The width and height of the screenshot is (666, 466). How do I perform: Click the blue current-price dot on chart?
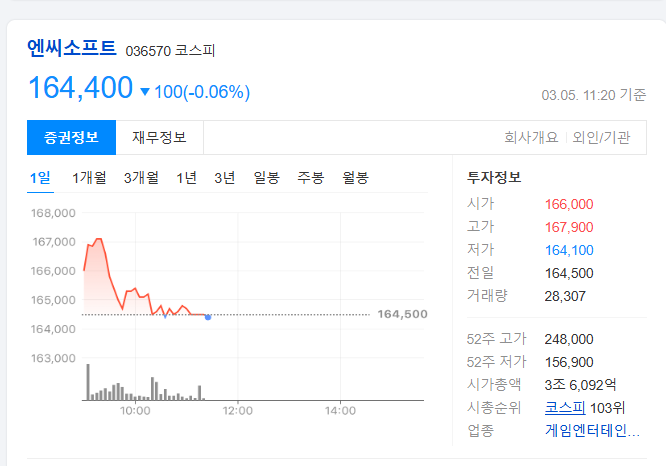(x=207, y=317)
